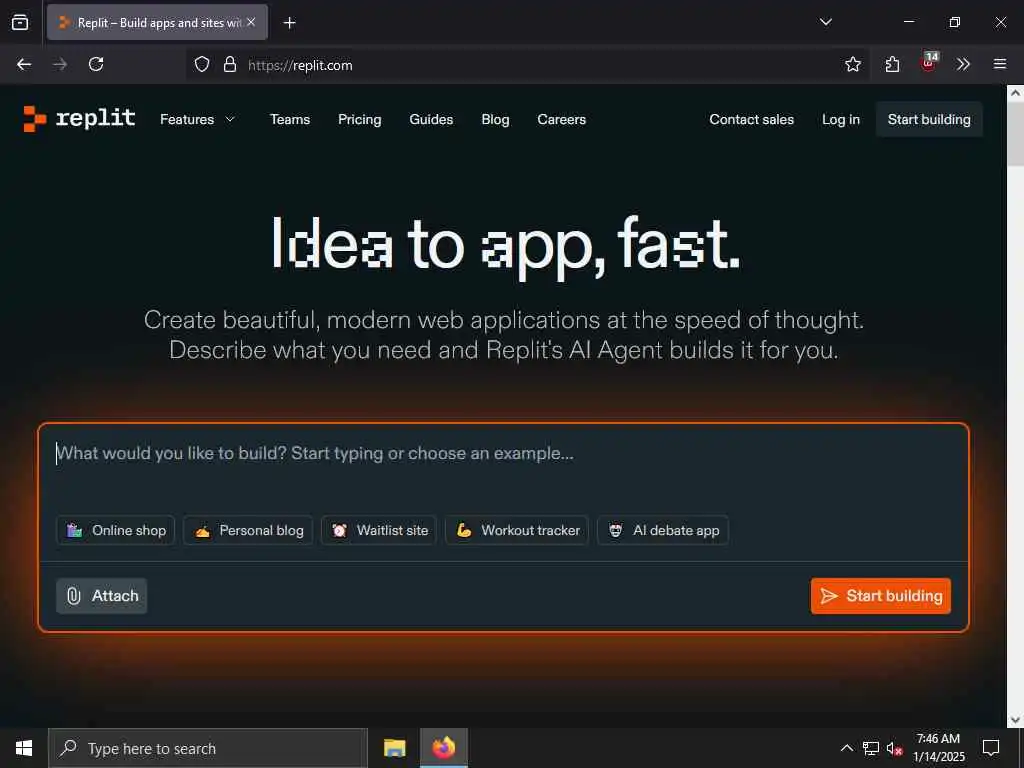The width and height of the screenshot is (1024, 768).
Task: Open Guides in navigation
Action: [431, 120]
